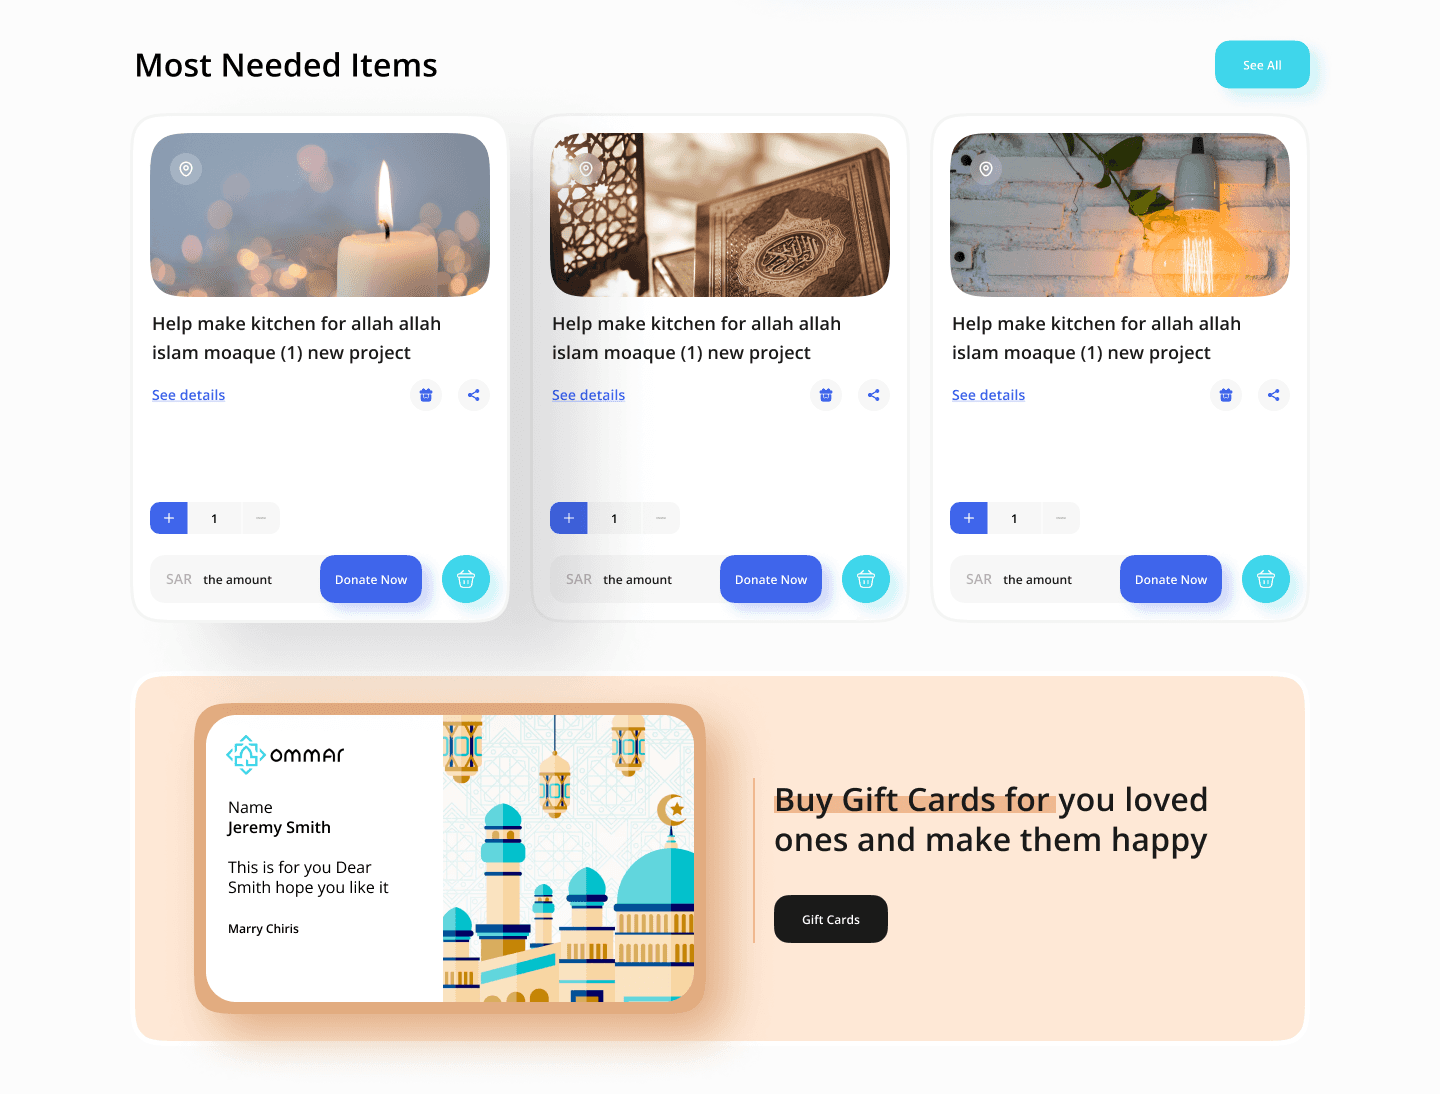
Task: Click the amount field on the second card
Action: (635, 579)
